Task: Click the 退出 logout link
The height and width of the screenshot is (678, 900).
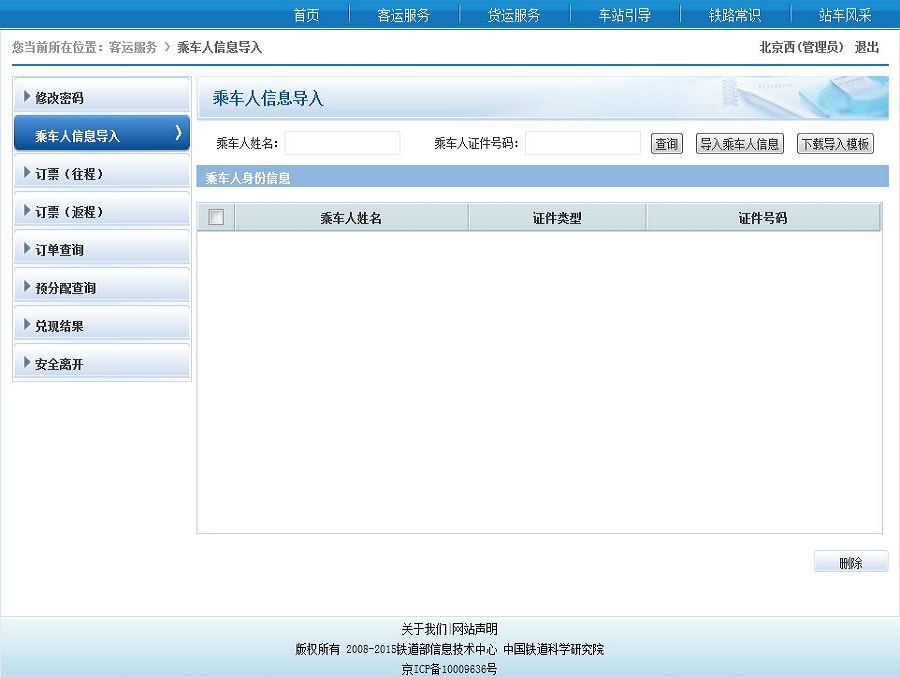Action: [867, 47]
